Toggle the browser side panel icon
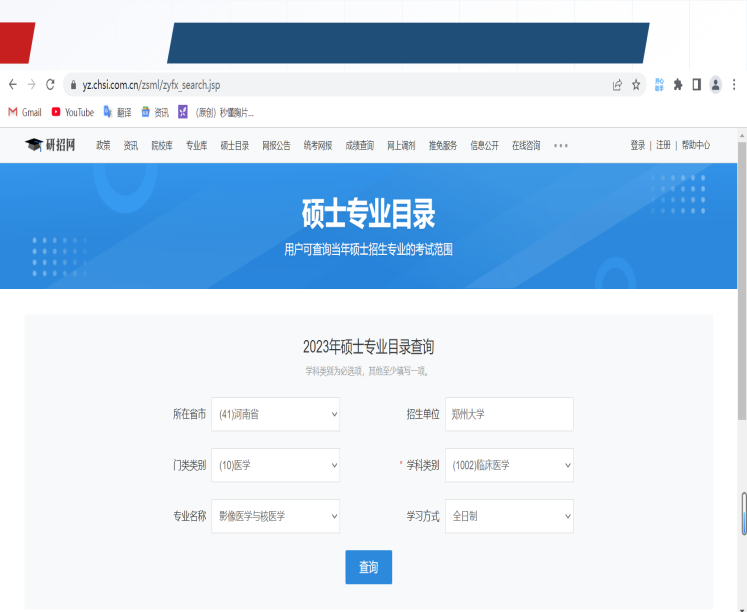The width and height of the screenshot is (747, 612). 697,85
